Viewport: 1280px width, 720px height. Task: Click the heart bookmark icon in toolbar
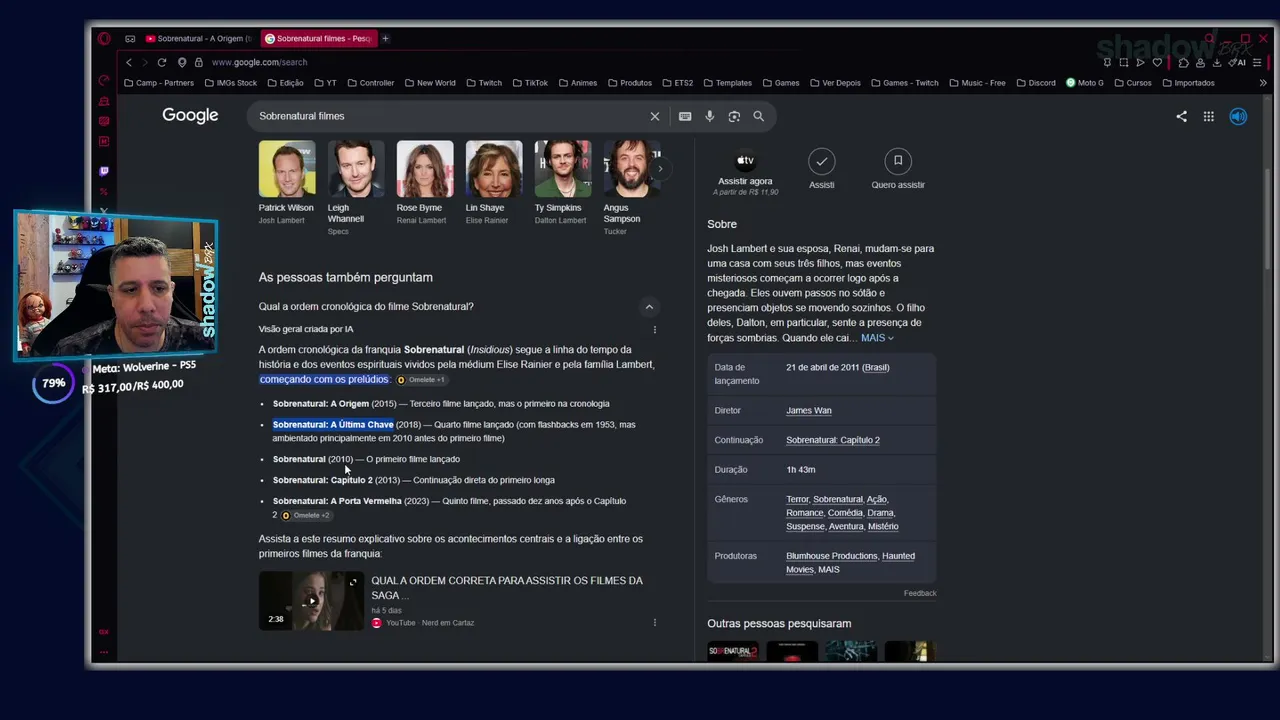click(1157, 62)
